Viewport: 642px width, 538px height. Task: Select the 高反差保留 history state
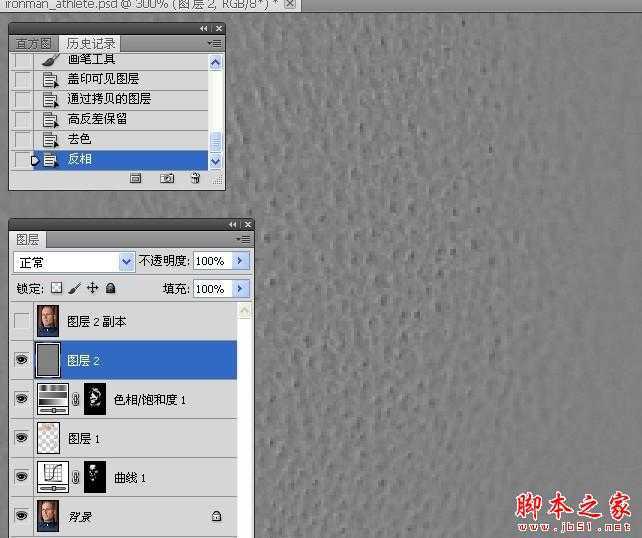(120, 120)
